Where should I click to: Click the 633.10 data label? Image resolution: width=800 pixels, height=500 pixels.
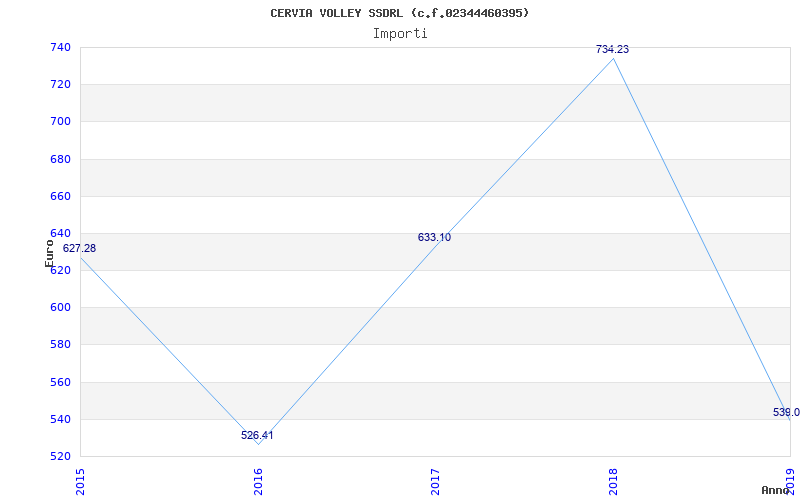pos(434,237)
